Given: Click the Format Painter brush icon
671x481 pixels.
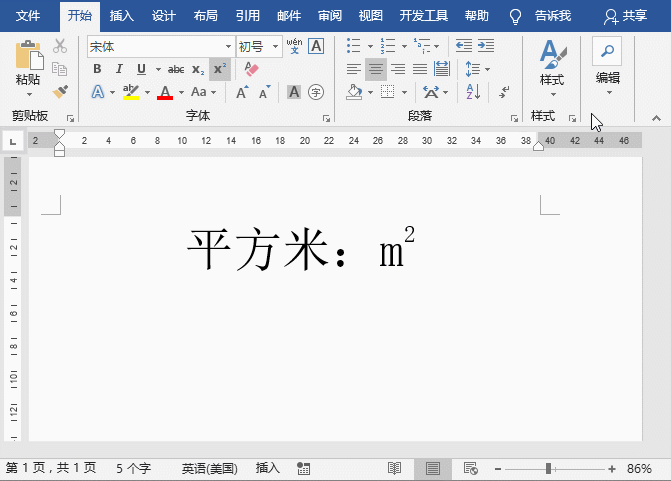Looking at the screenshot, I should tap(60, 92).
